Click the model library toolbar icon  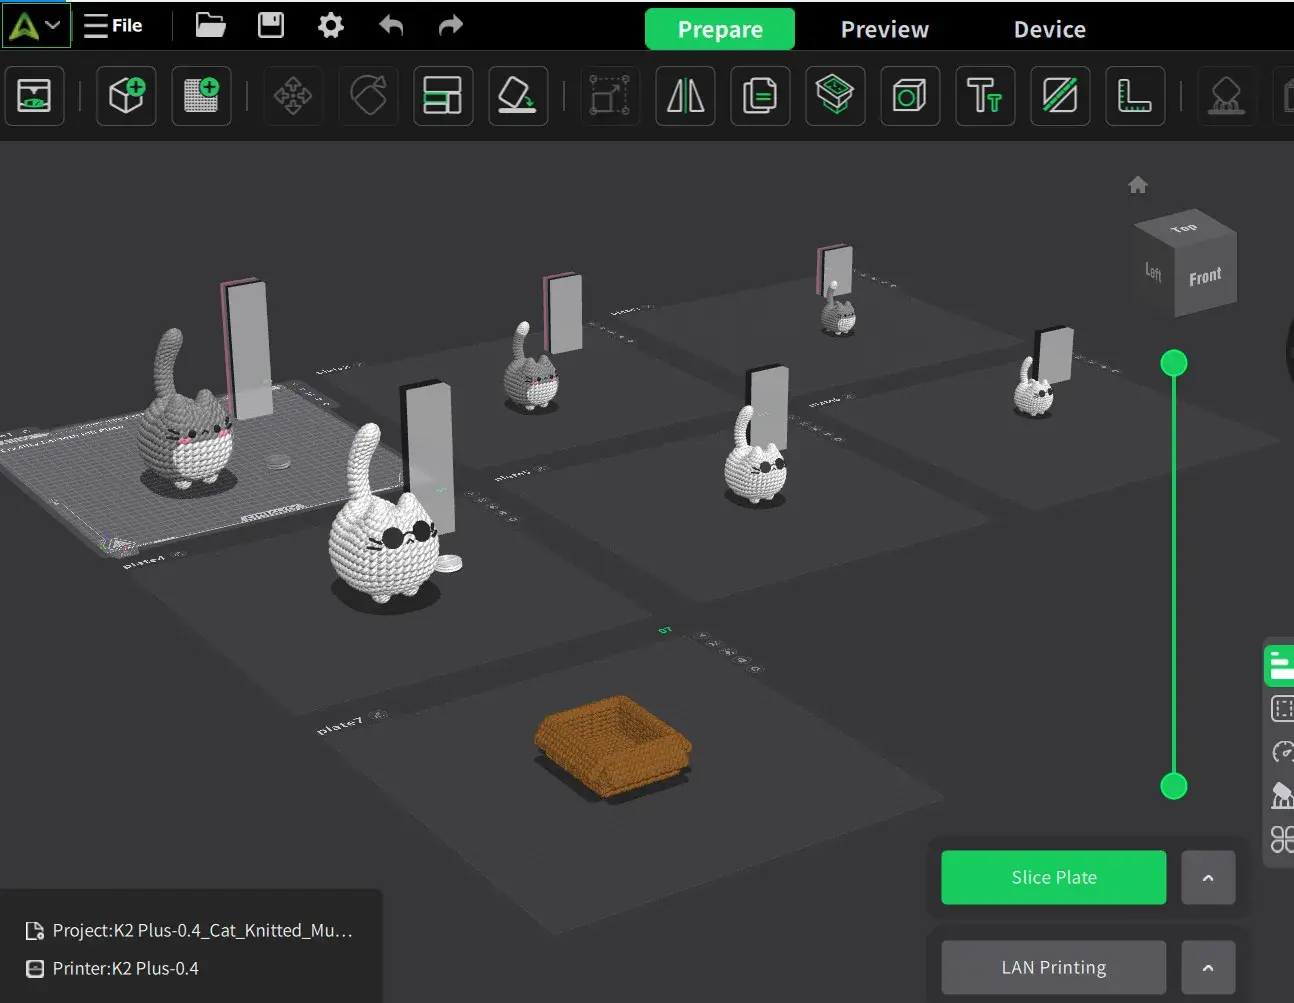(x=35, y=96)
